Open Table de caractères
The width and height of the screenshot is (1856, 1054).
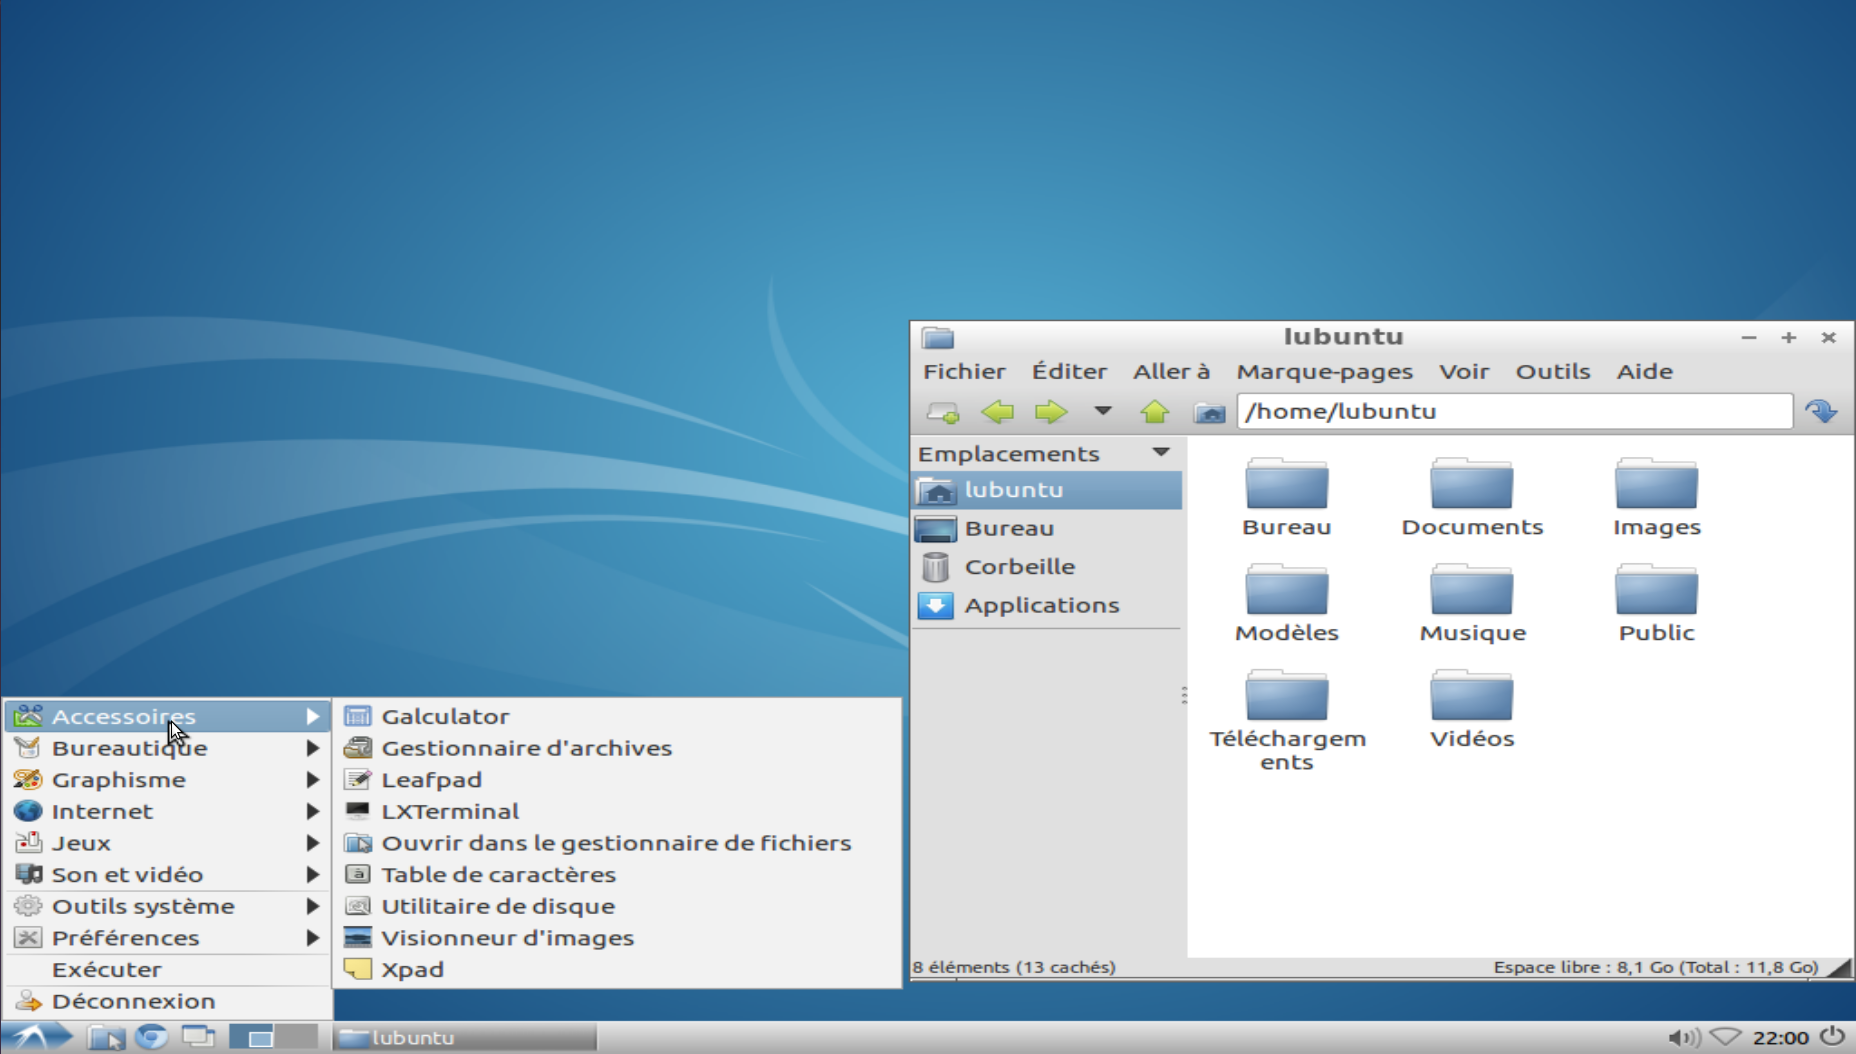coord(617,875)
